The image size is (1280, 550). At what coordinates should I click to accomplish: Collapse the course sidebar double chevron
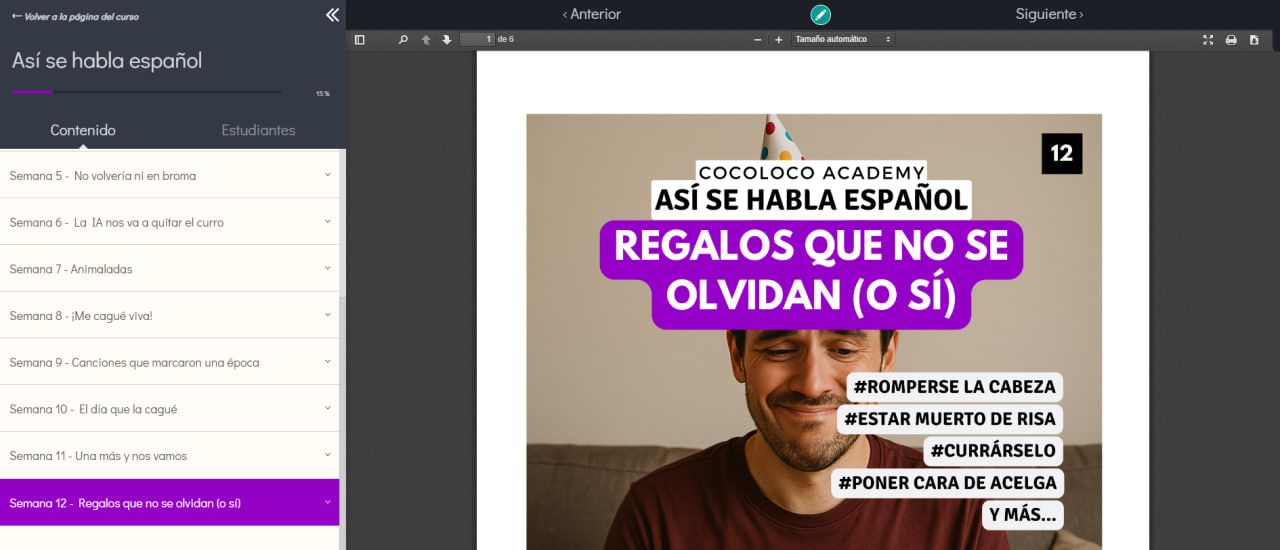(332, 15)
